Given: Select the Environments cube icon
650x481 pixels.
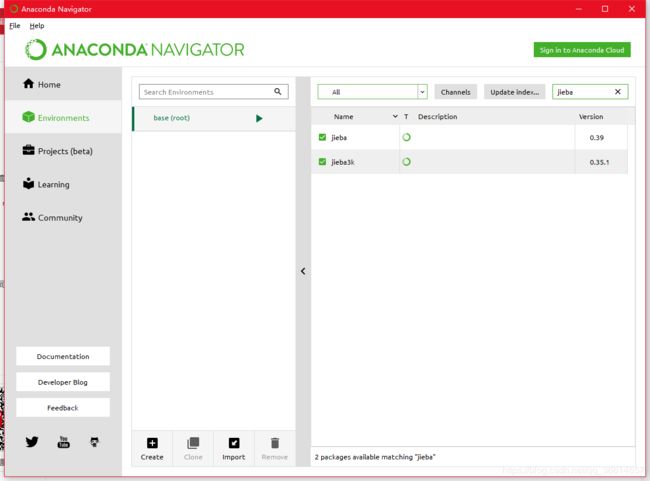Looking at the screenshot, I should (x=28, y=117).
